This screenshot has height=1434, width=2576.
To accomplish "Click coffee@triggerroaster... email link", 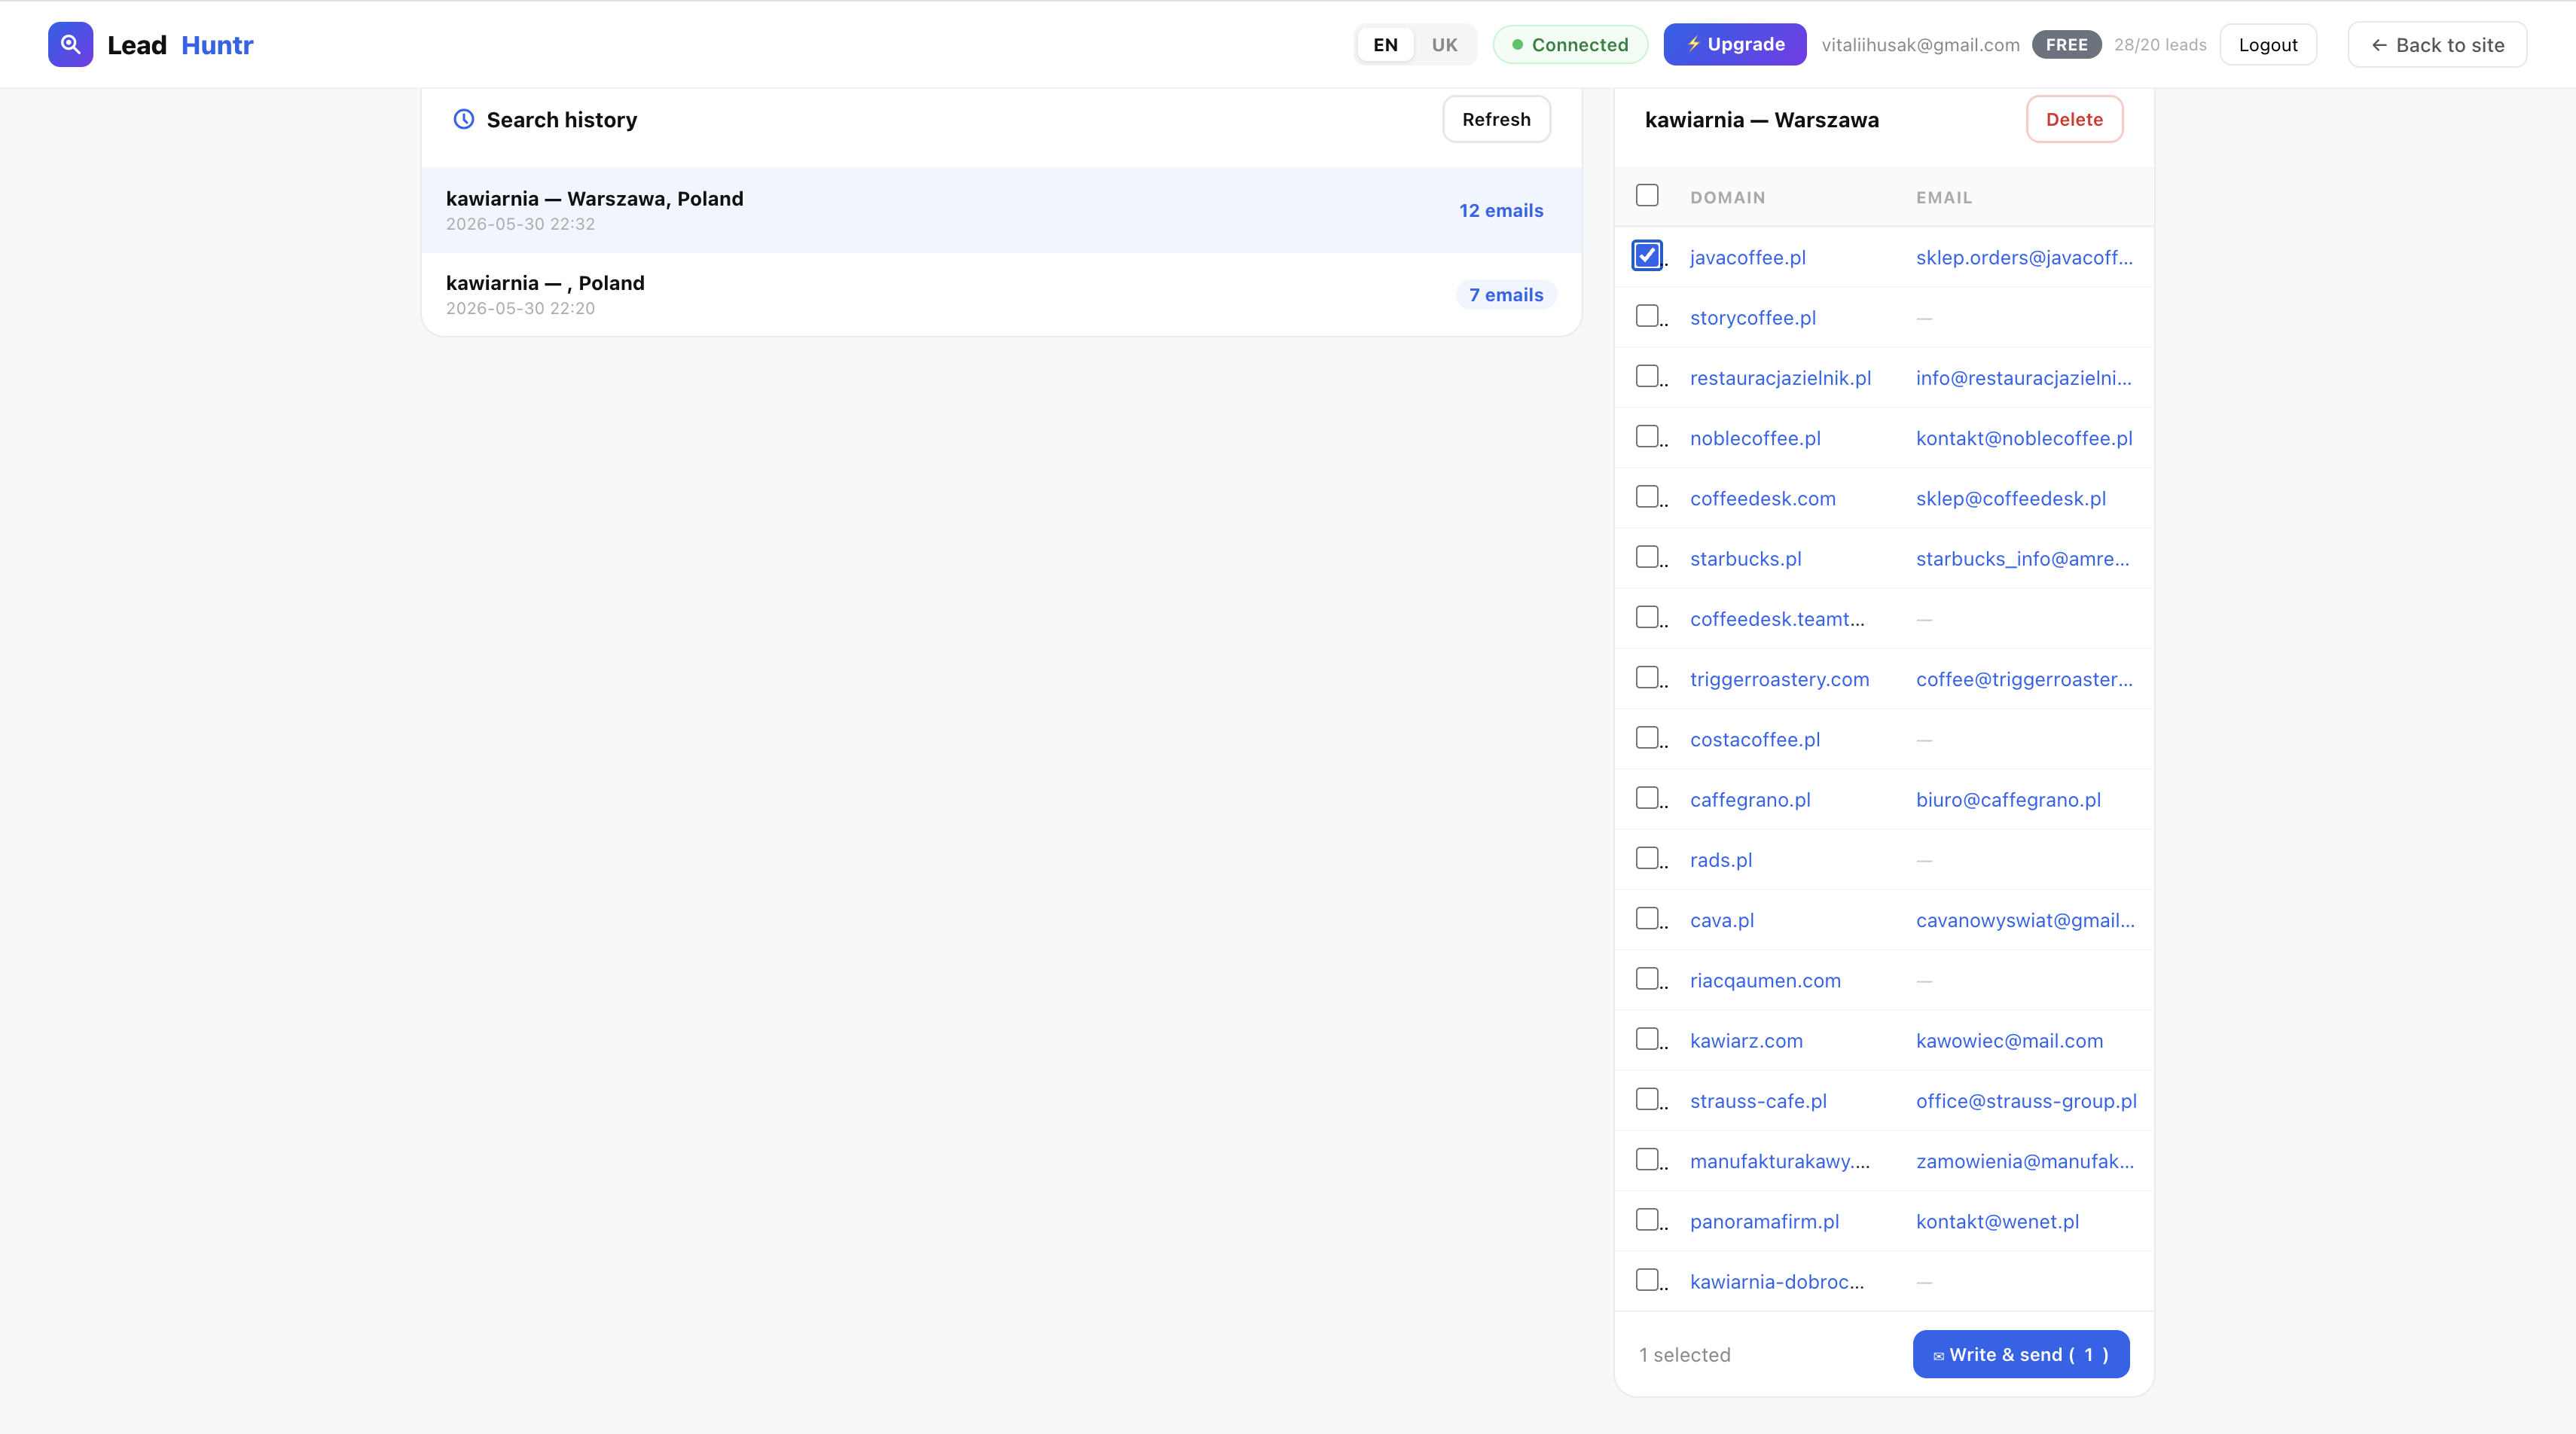I will tap(2024, 679).
